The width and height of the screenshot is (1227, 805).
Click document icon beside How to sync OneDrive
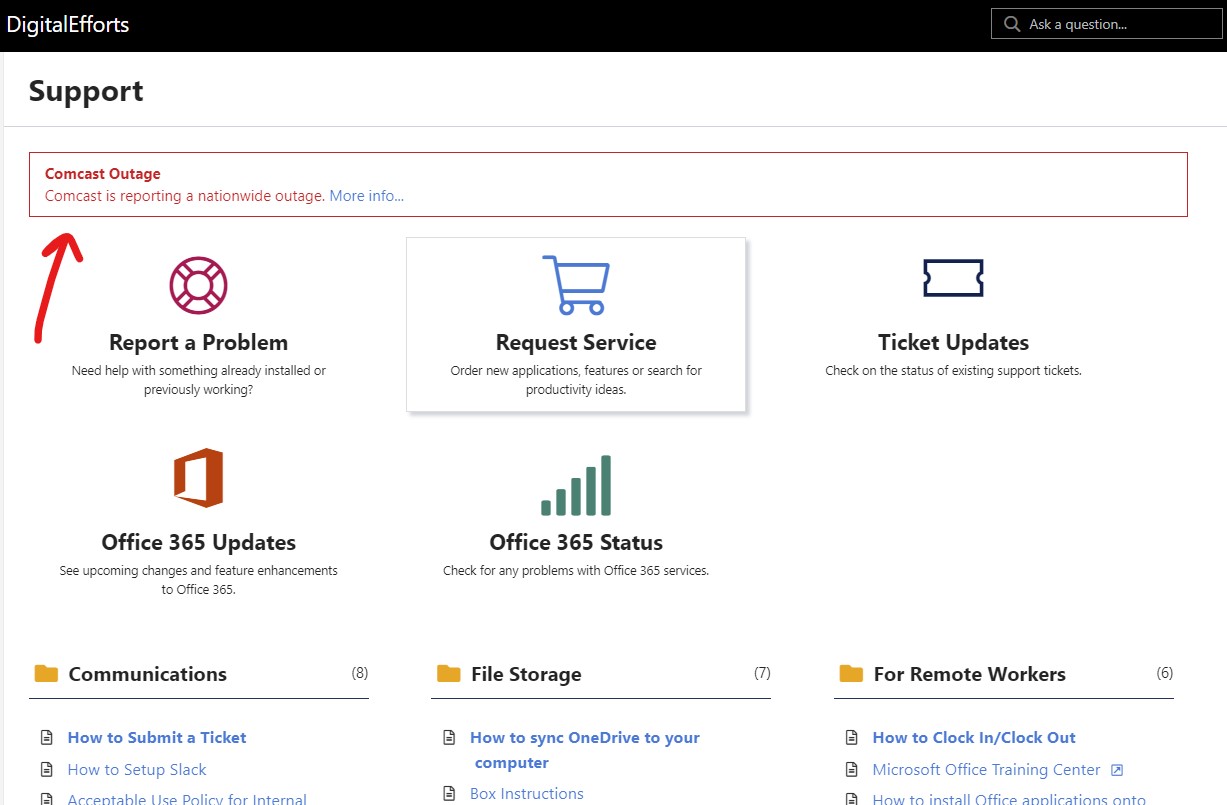tap(449, 738)
